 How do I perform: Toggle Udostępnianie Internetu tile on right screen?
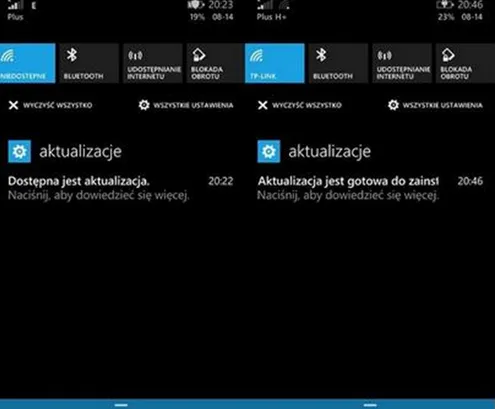click(x=402, y=63)
